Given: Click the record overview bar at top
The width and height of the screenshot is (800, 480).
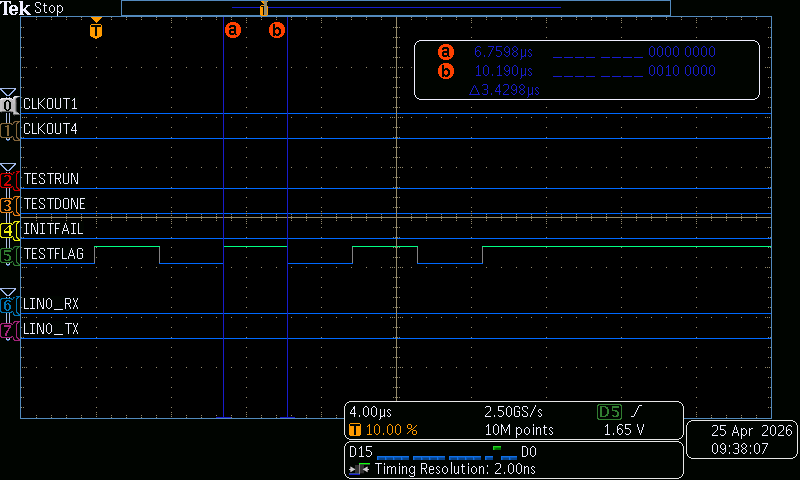Looking at the screenshot, I should pos(395,8).
